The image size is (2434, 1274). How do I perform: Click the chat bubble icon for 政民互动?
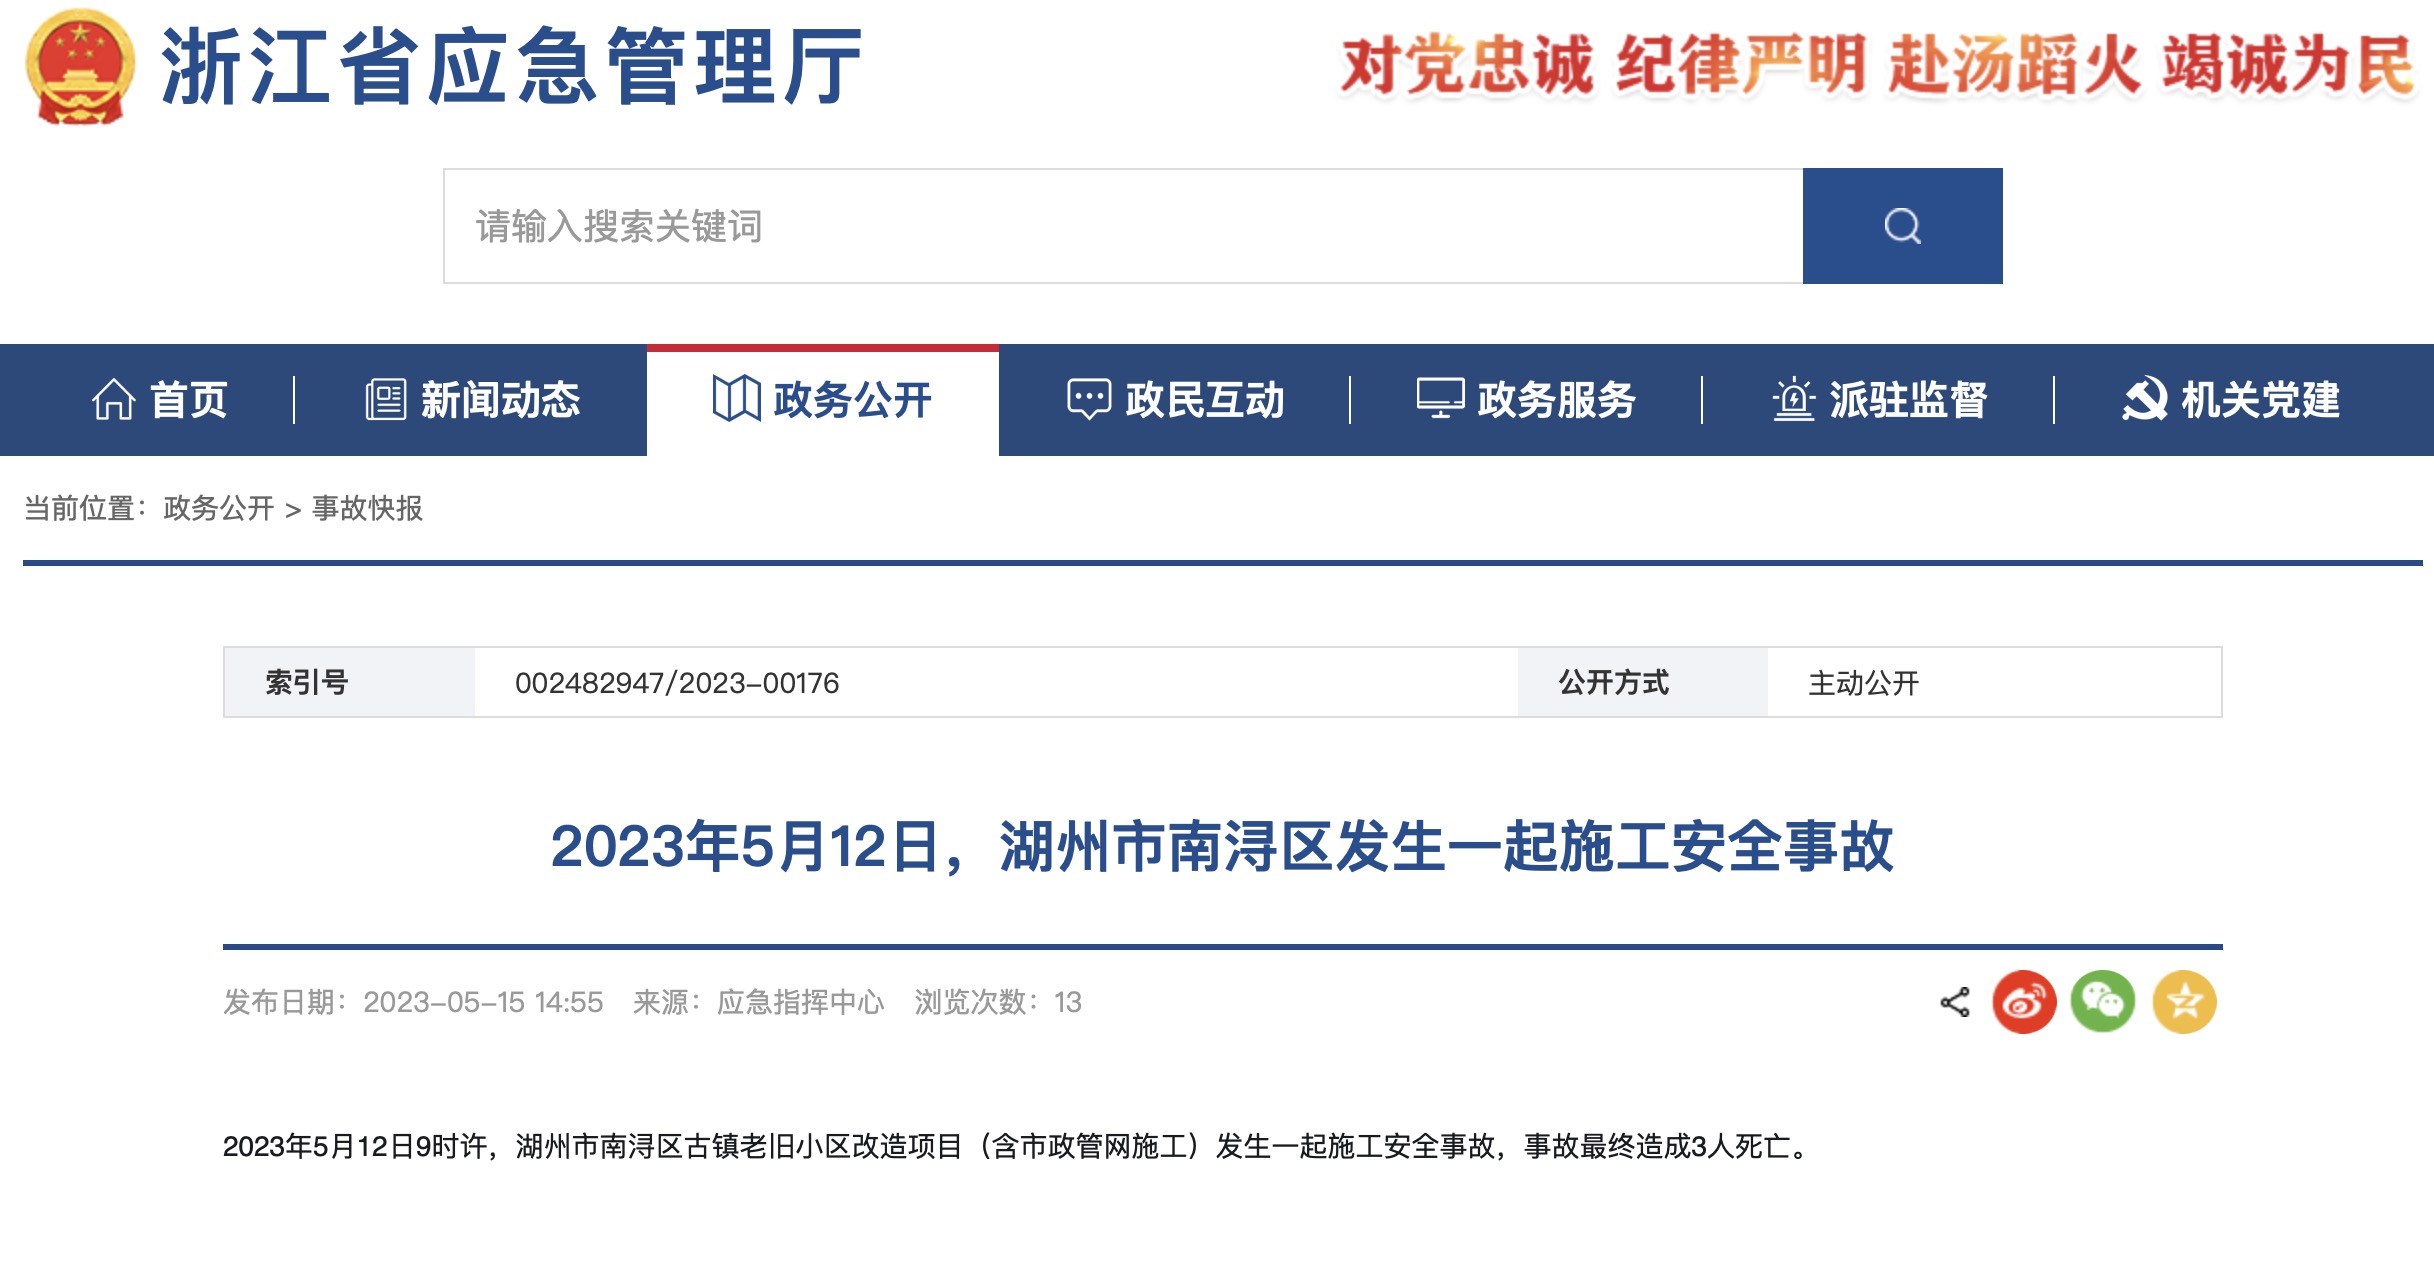click(1088, 400)
